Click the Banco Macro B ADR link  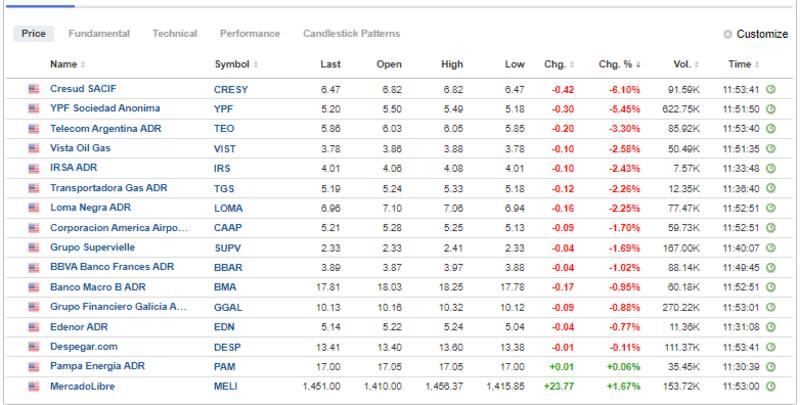point(98,286)
